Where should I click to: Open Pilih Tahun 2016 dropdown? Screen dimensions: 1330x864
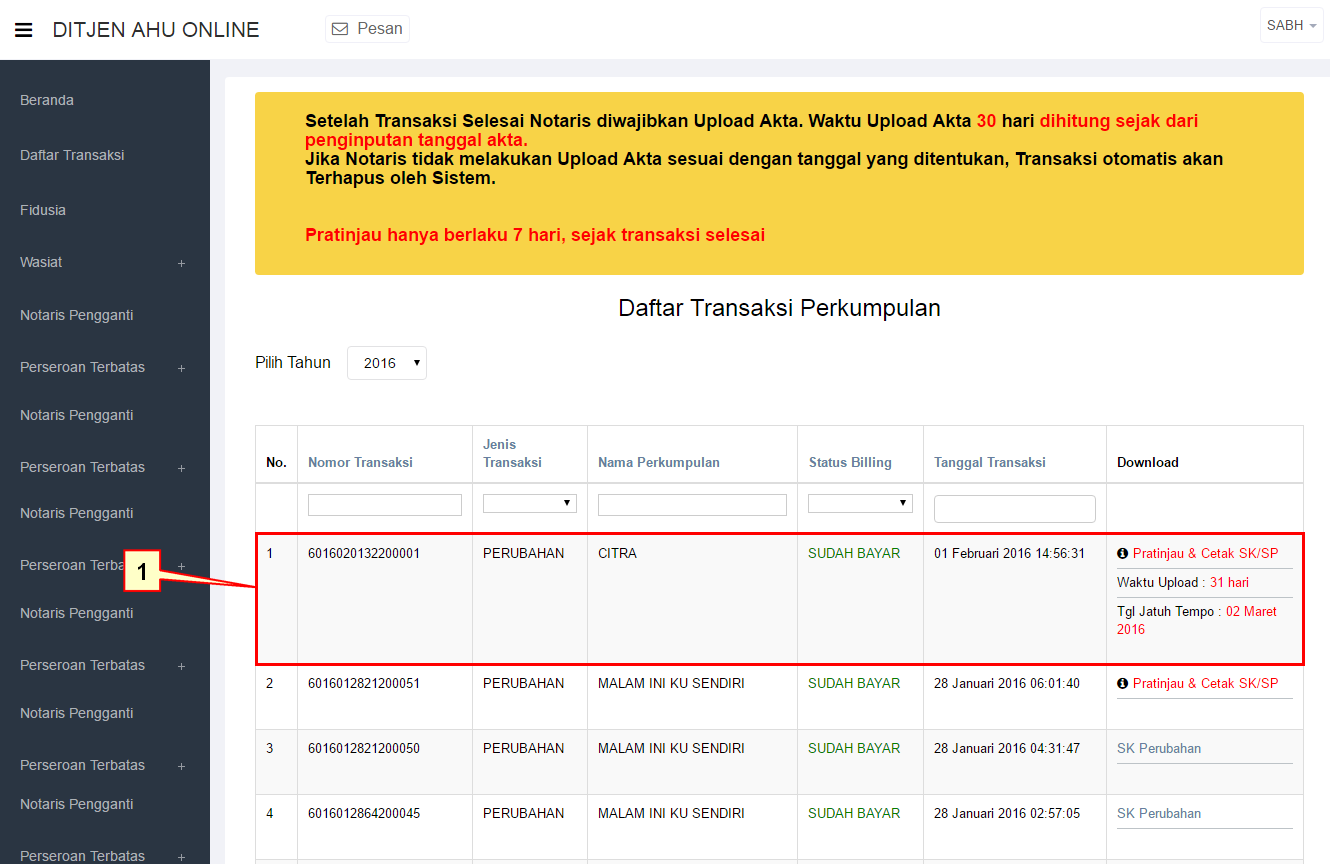[x=386, y=363]
